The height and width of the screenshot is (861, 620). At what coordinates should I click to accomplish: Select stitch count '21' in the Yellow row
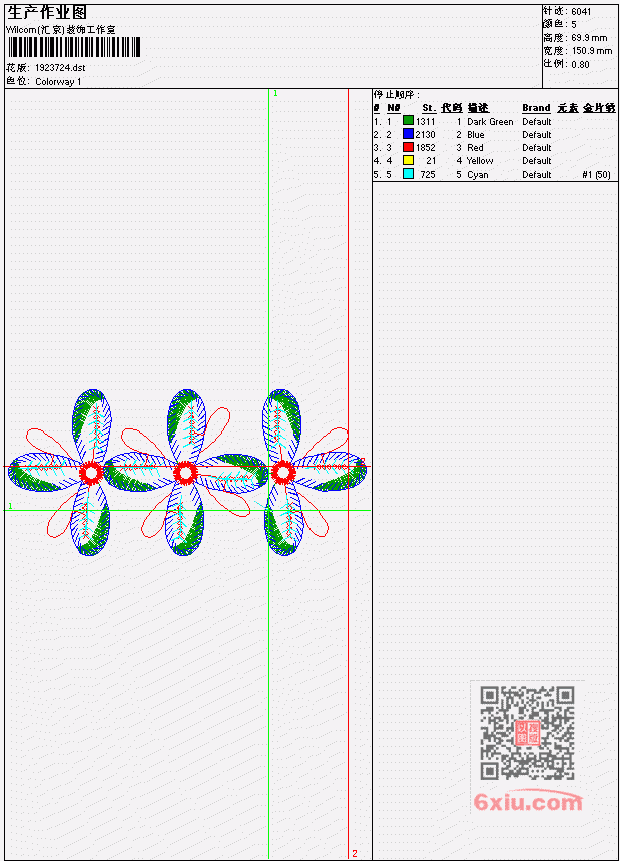pyautogui.click(x=431, y=161)
